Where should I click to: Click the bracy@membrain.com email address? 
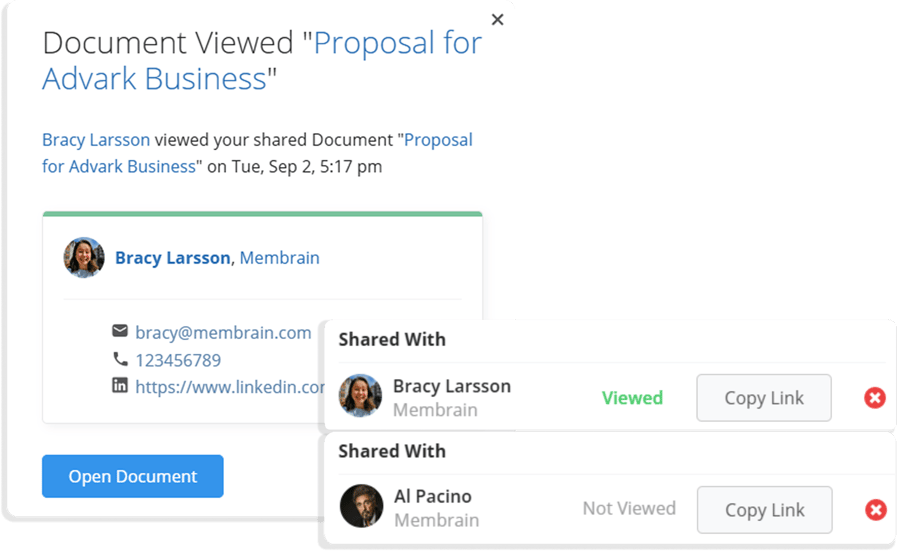tap(223, 332)
